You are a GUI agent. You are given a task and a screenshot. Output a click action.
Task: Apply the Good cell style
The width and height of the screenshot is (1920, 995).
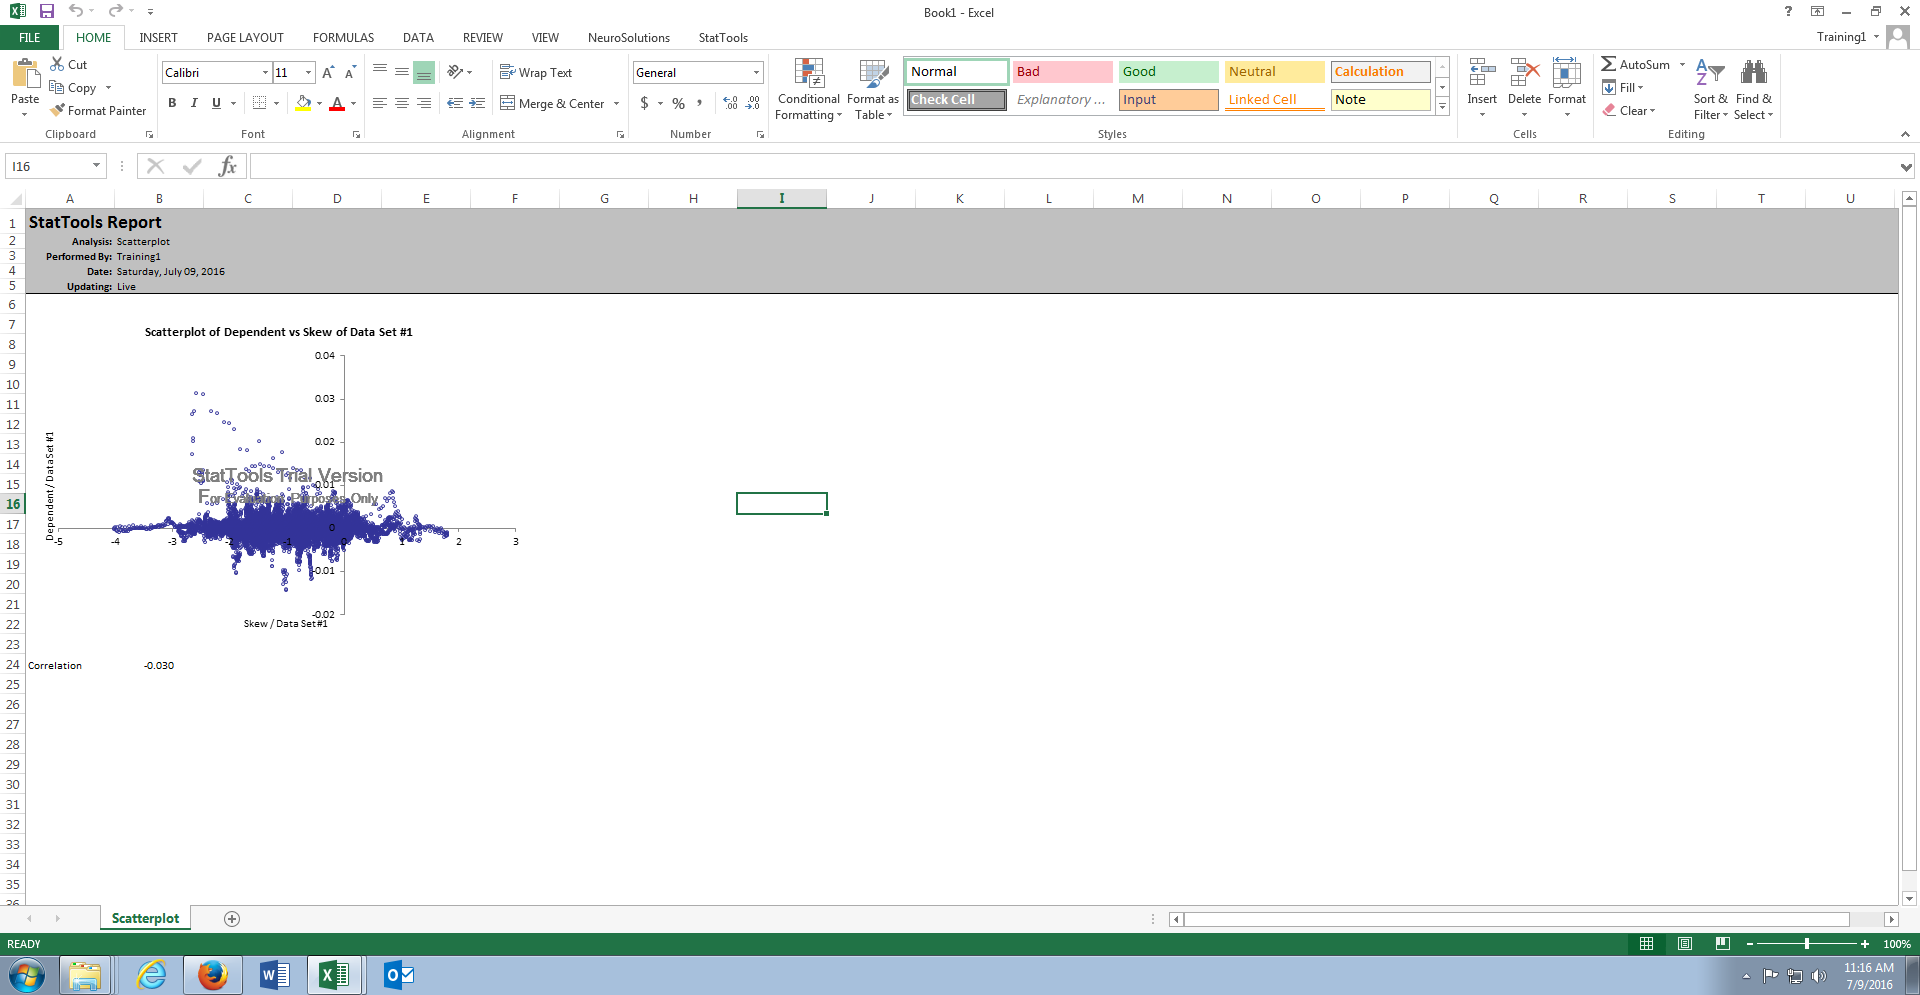pos(1168,71)
